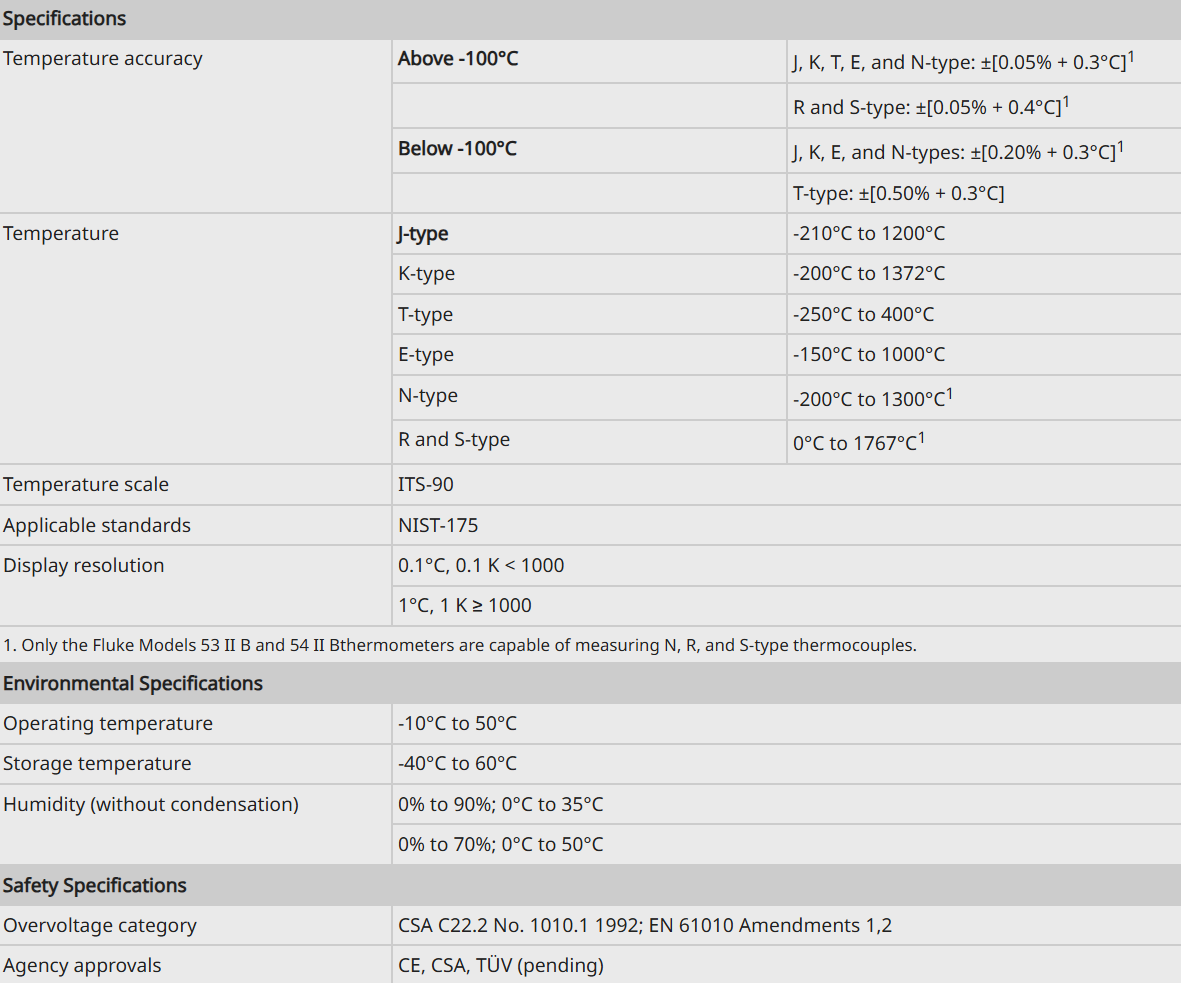This screenshot has width=1181, height=983.
Task: Click the Storage temperature row label
Action: (x=97, y=764)
